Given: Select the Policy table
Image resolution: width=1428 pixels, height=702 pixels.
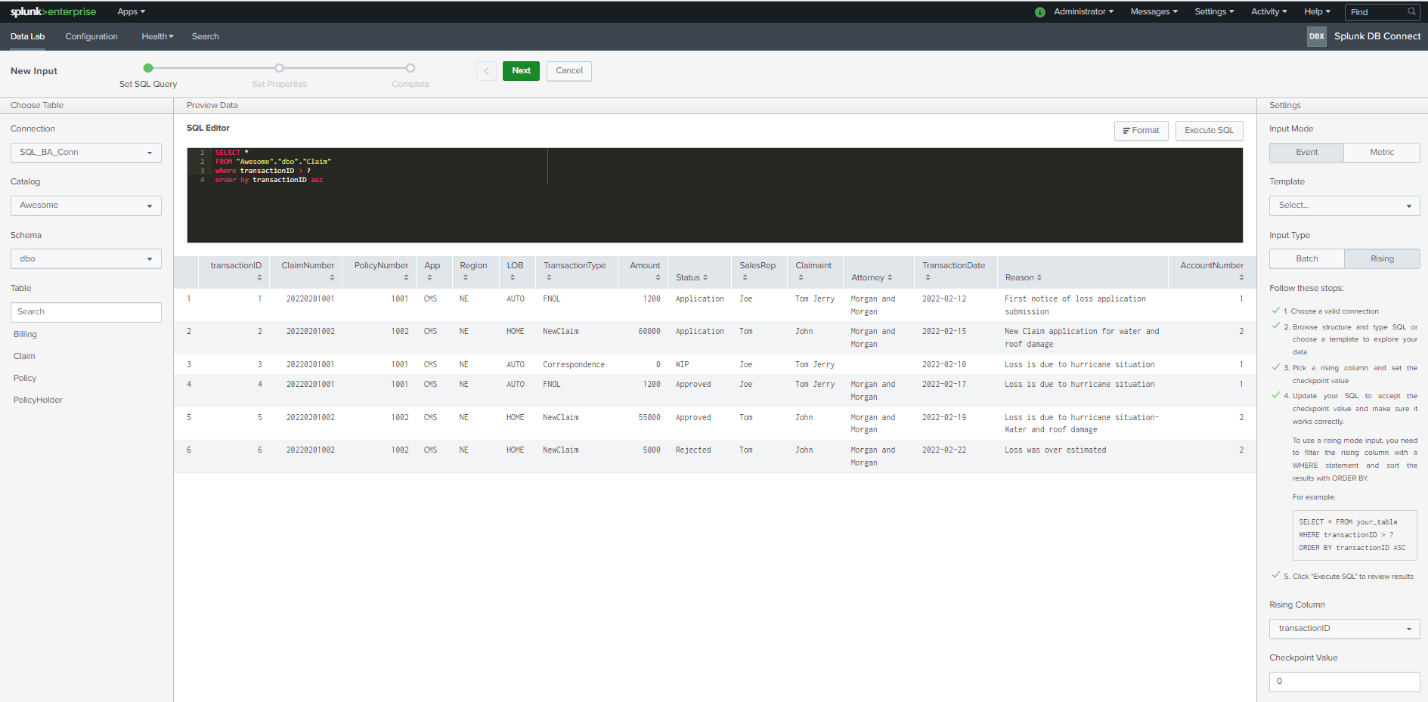Looking at the screenshot, I should pyautogui.click(x=25, y=378).
